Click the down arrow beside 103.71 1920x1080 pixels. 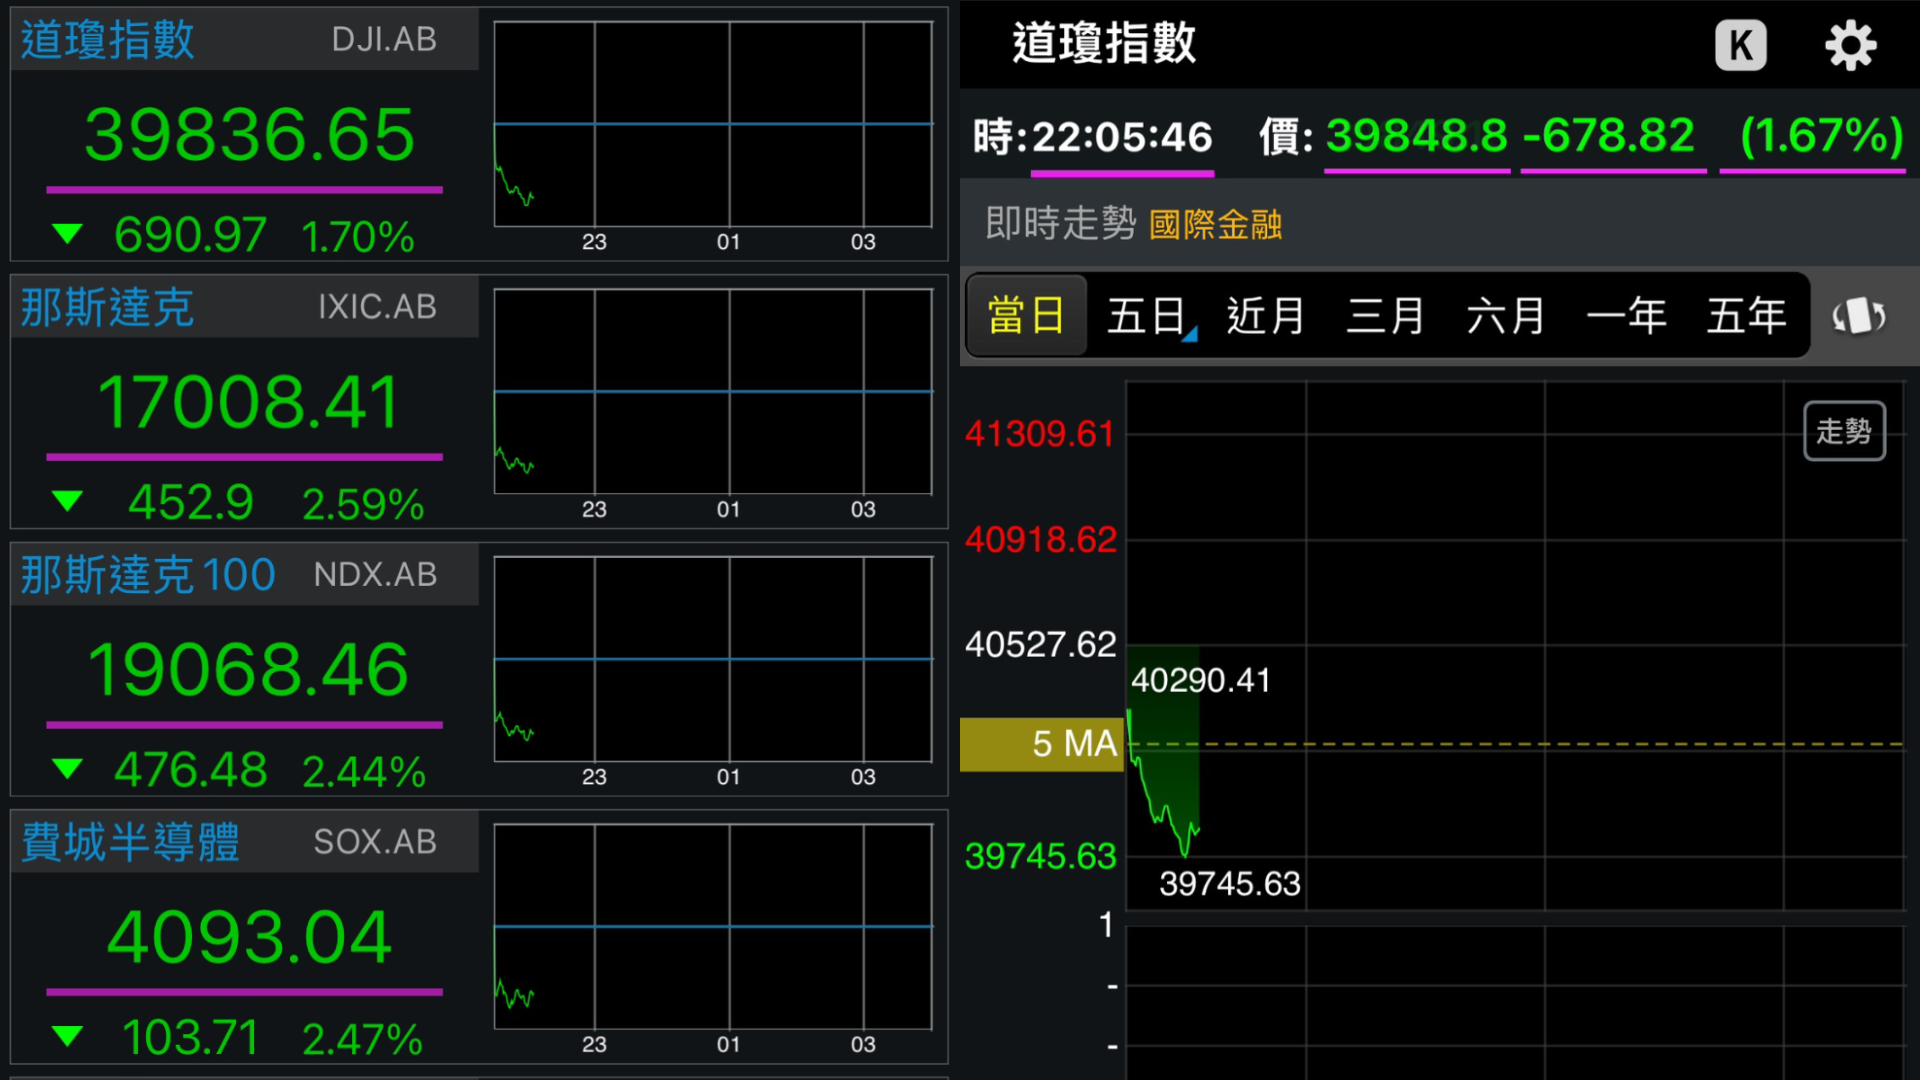pyautogui.click(x=67, y=1036)
